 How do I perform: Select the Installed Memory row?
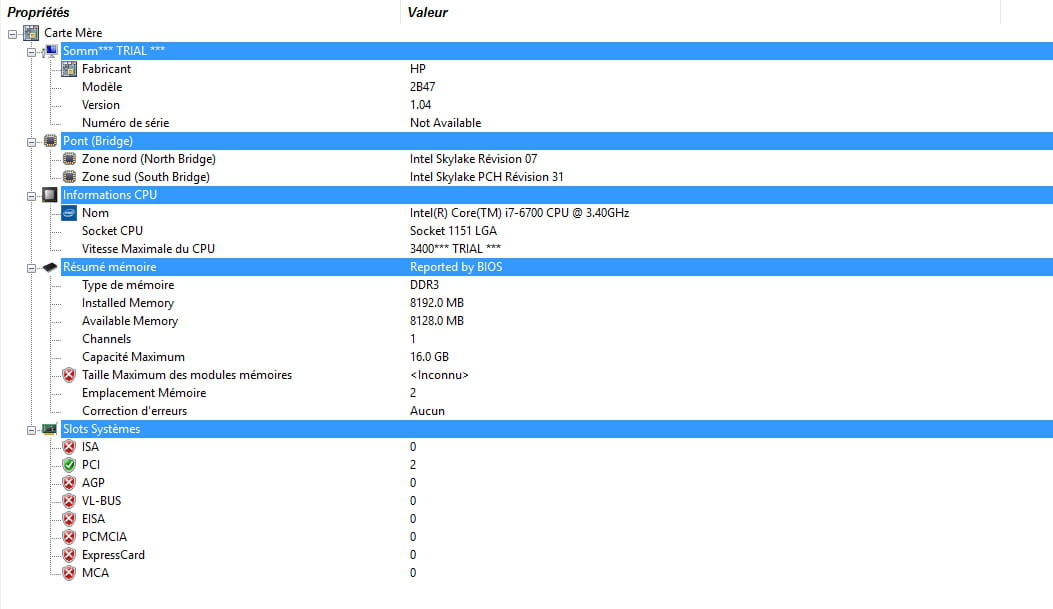[128, 303]
